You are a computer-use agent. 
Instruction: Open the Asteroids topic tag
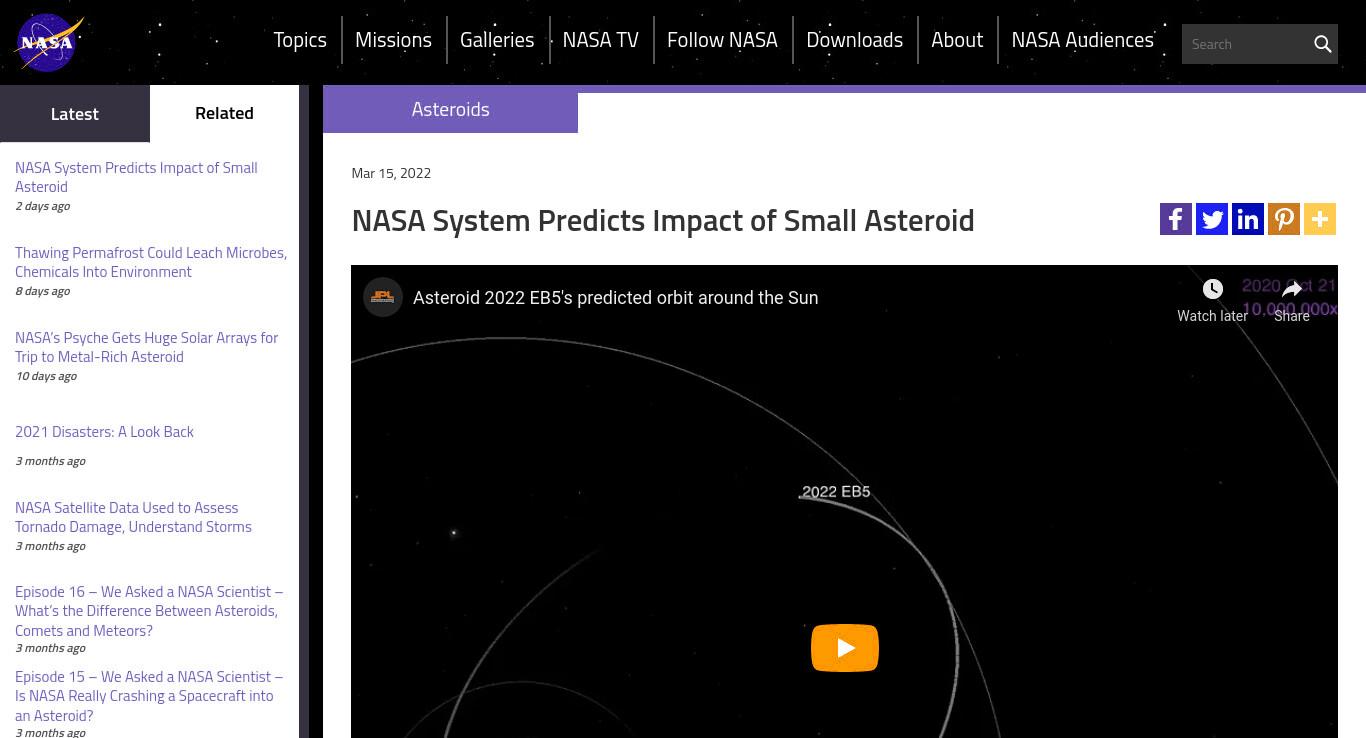click(450, 109)
